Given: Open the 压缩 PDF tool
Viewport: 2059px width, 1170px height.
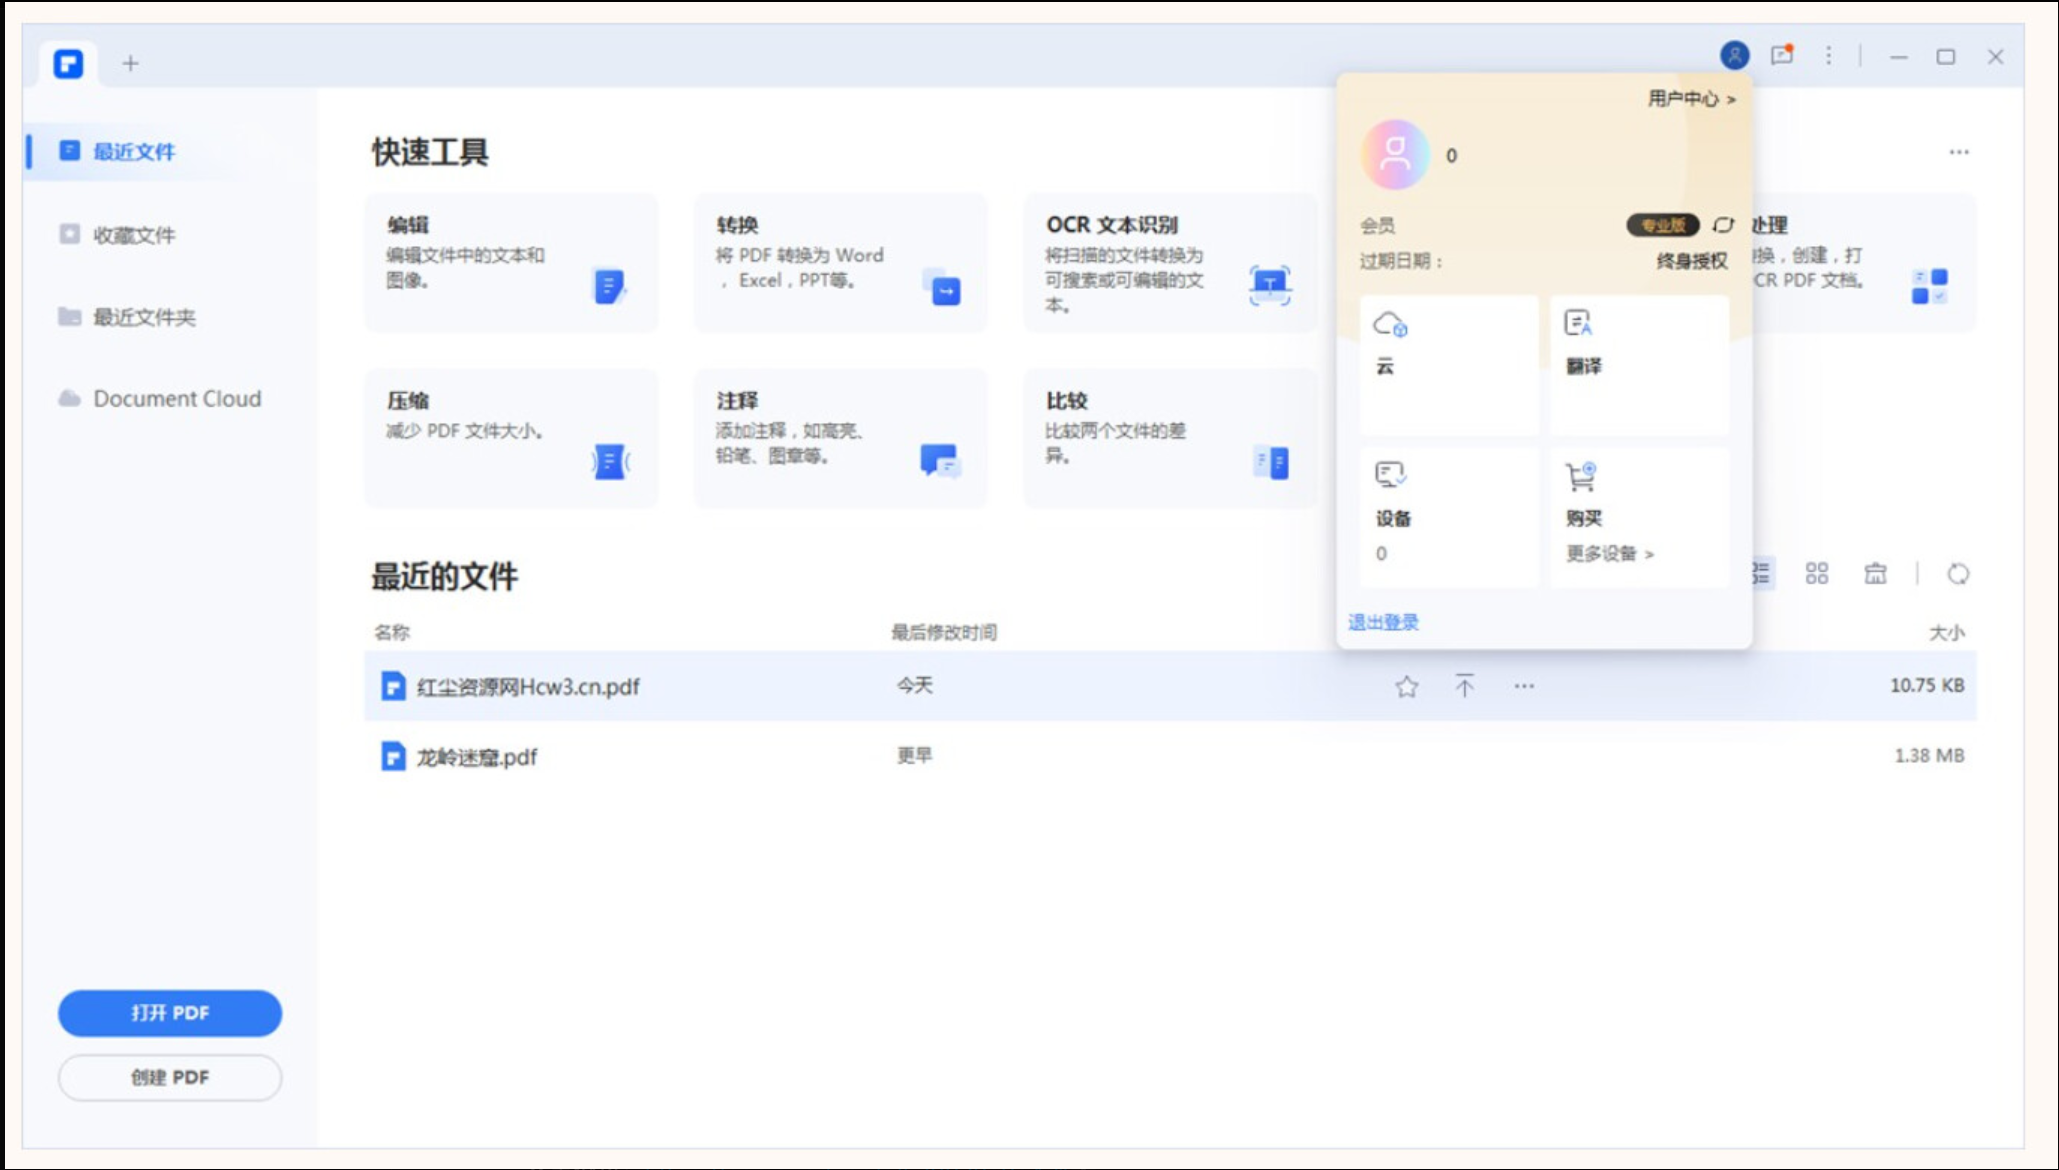Looking at the screenshot, I should [x=511, y=438].
